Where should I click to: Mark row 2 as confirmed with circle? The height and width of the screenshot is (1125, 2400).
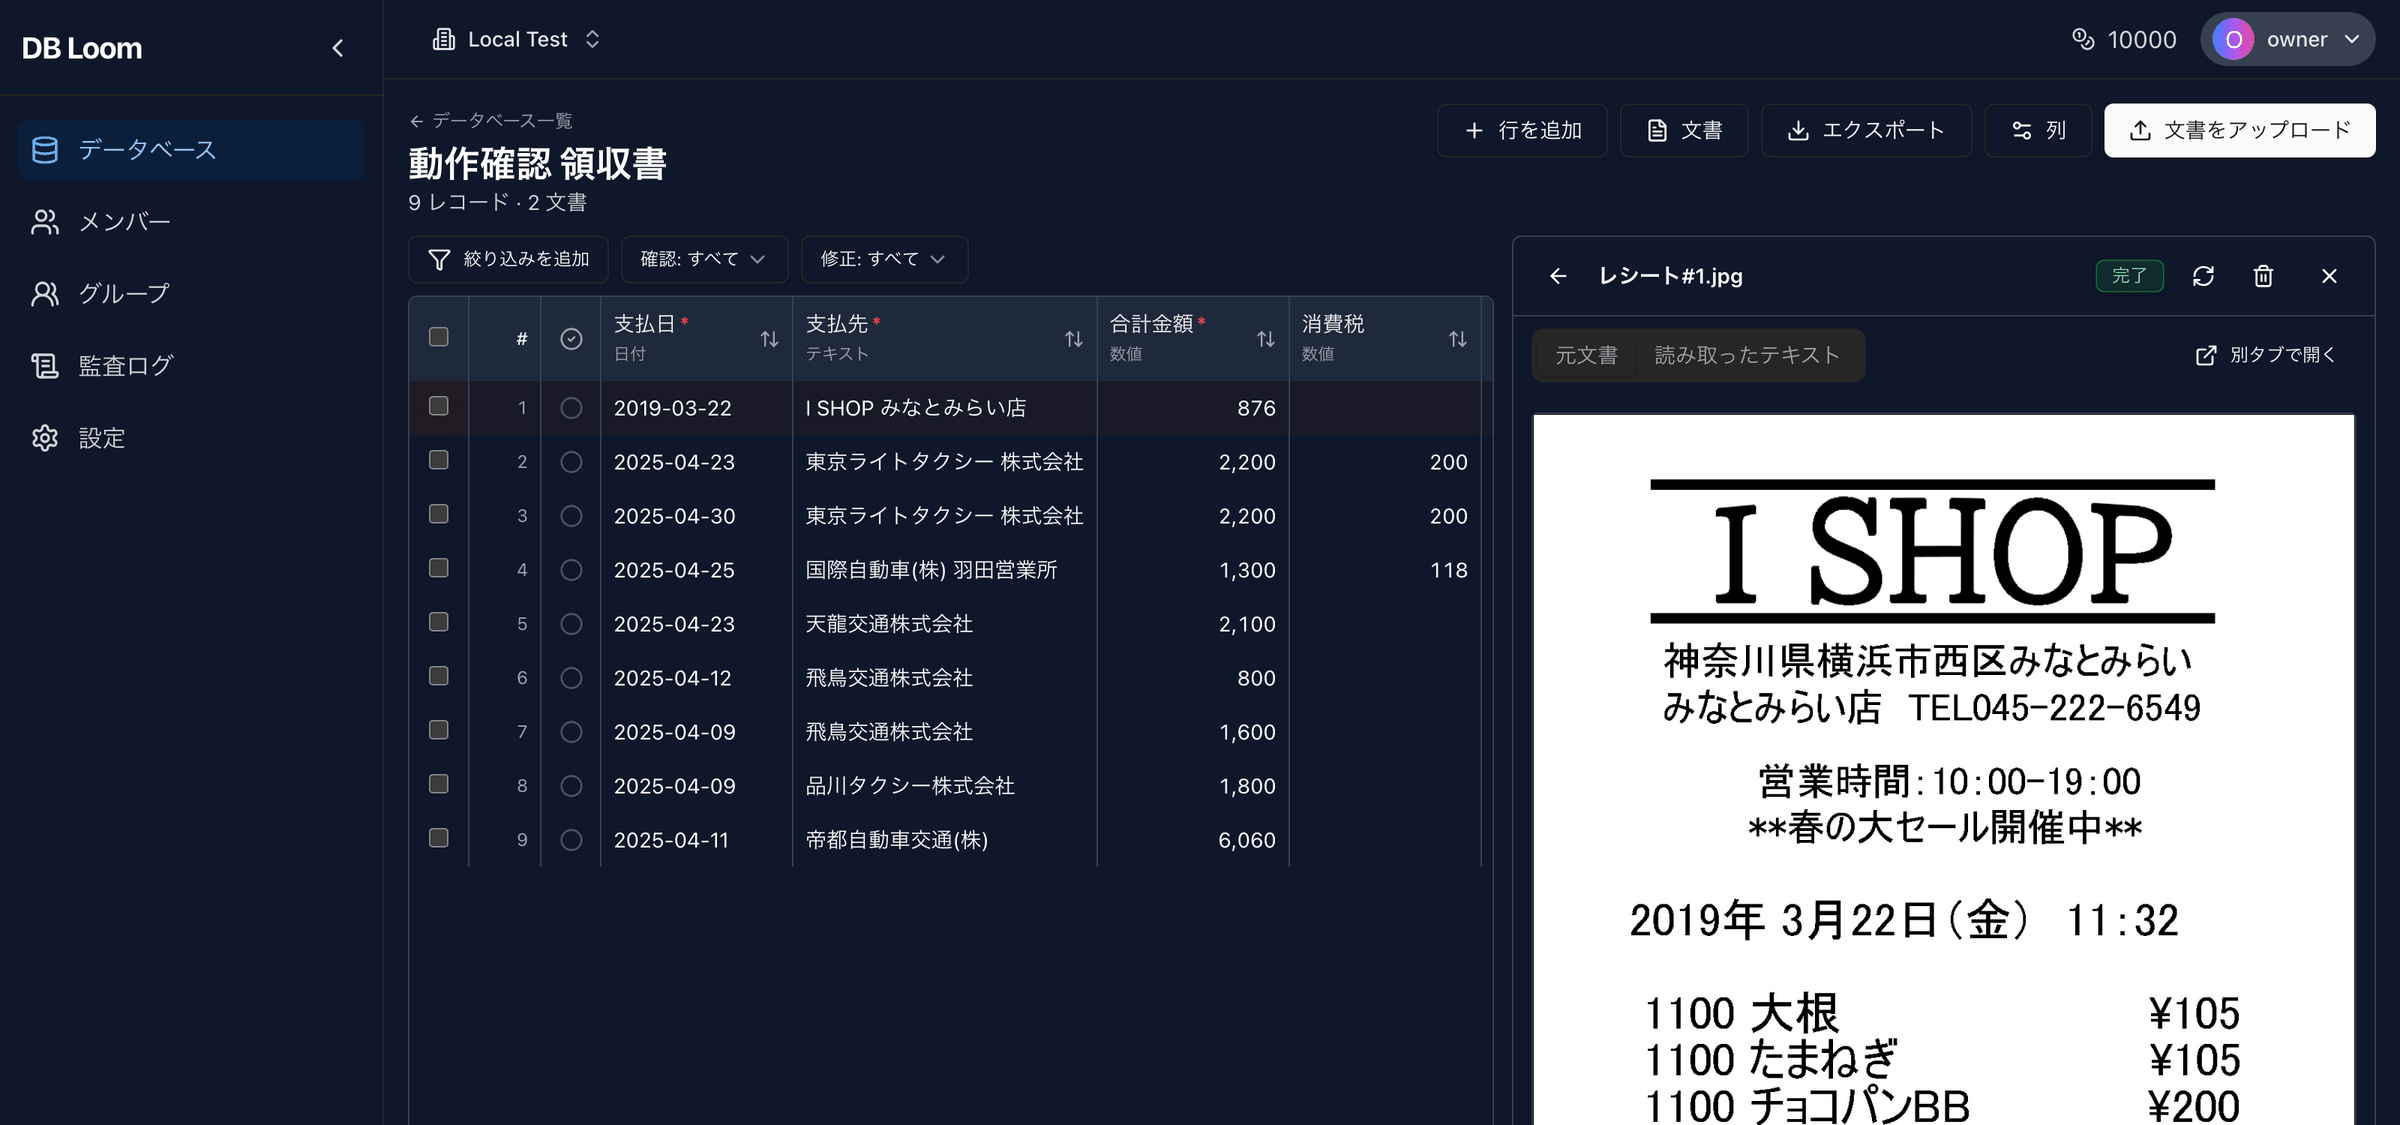[x=571, y=462]
